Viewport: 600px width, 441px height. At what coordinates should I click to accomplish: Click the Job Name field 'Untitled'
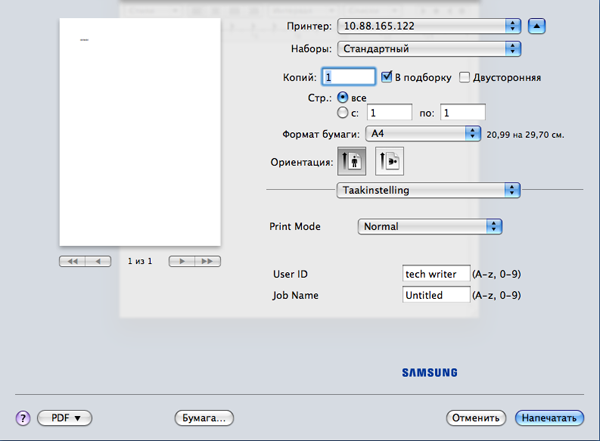click(436, 295)
